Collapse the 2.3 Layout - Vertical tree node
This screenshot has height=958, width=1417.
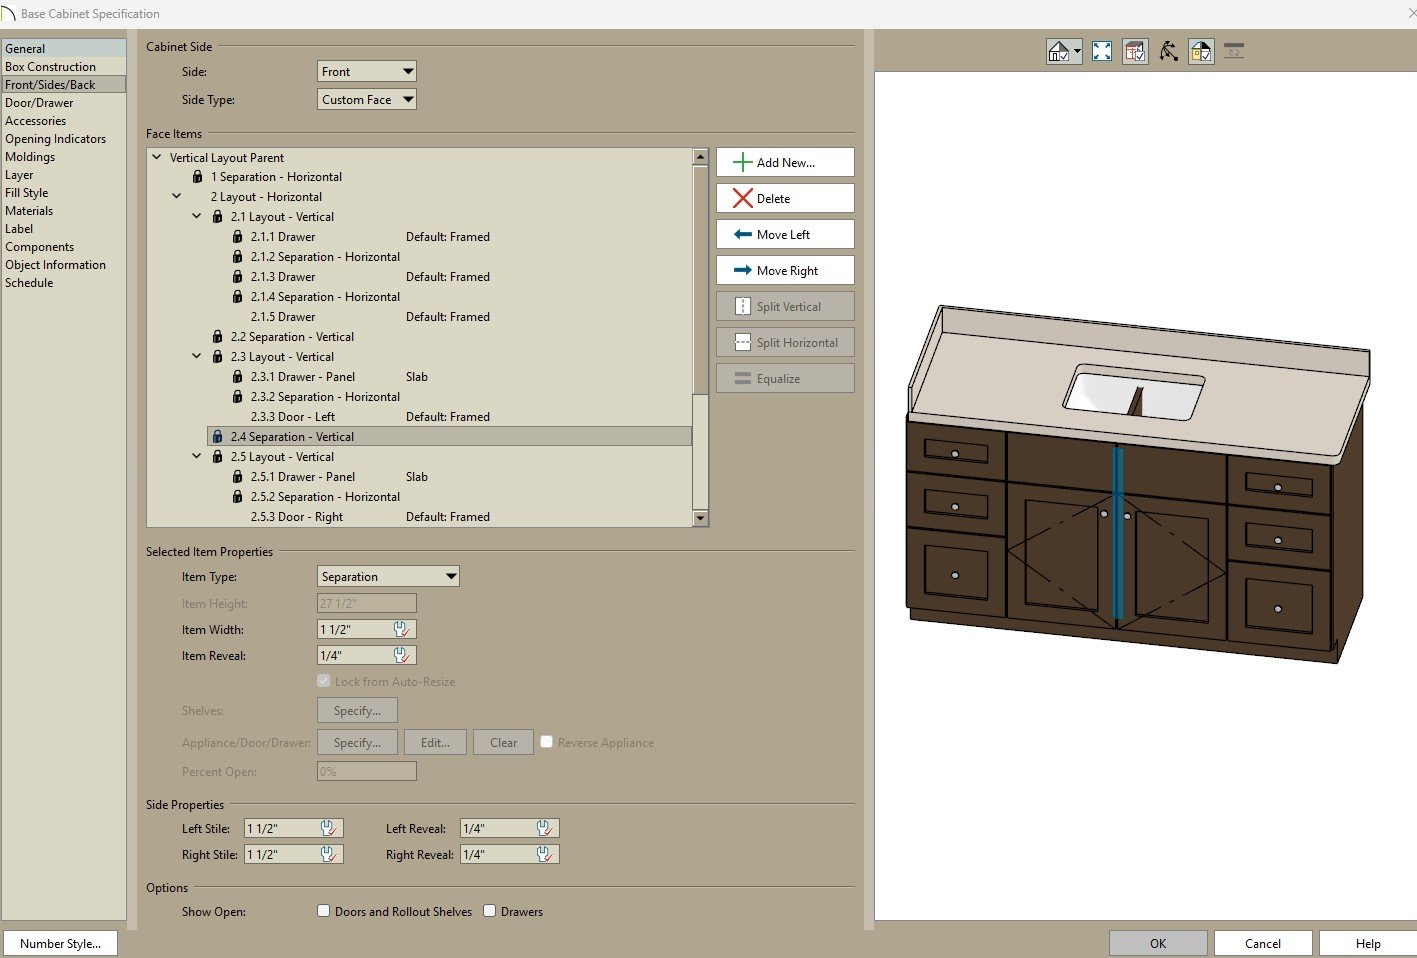point(197,357)
